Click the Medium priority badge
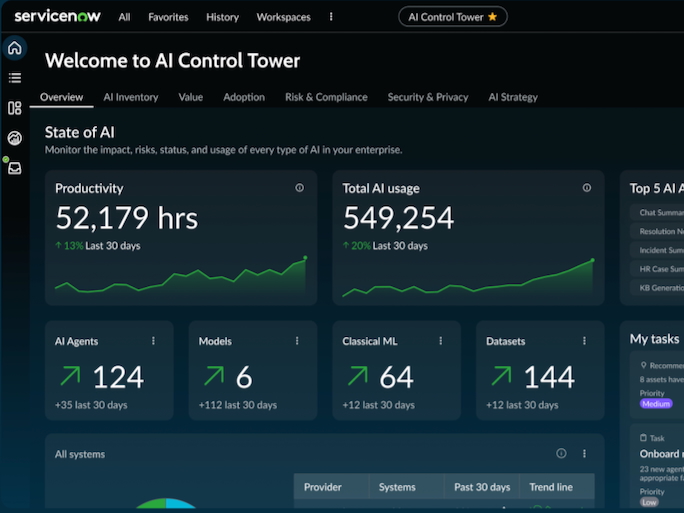This screenshot has width=684, height=513. (656, 404)
